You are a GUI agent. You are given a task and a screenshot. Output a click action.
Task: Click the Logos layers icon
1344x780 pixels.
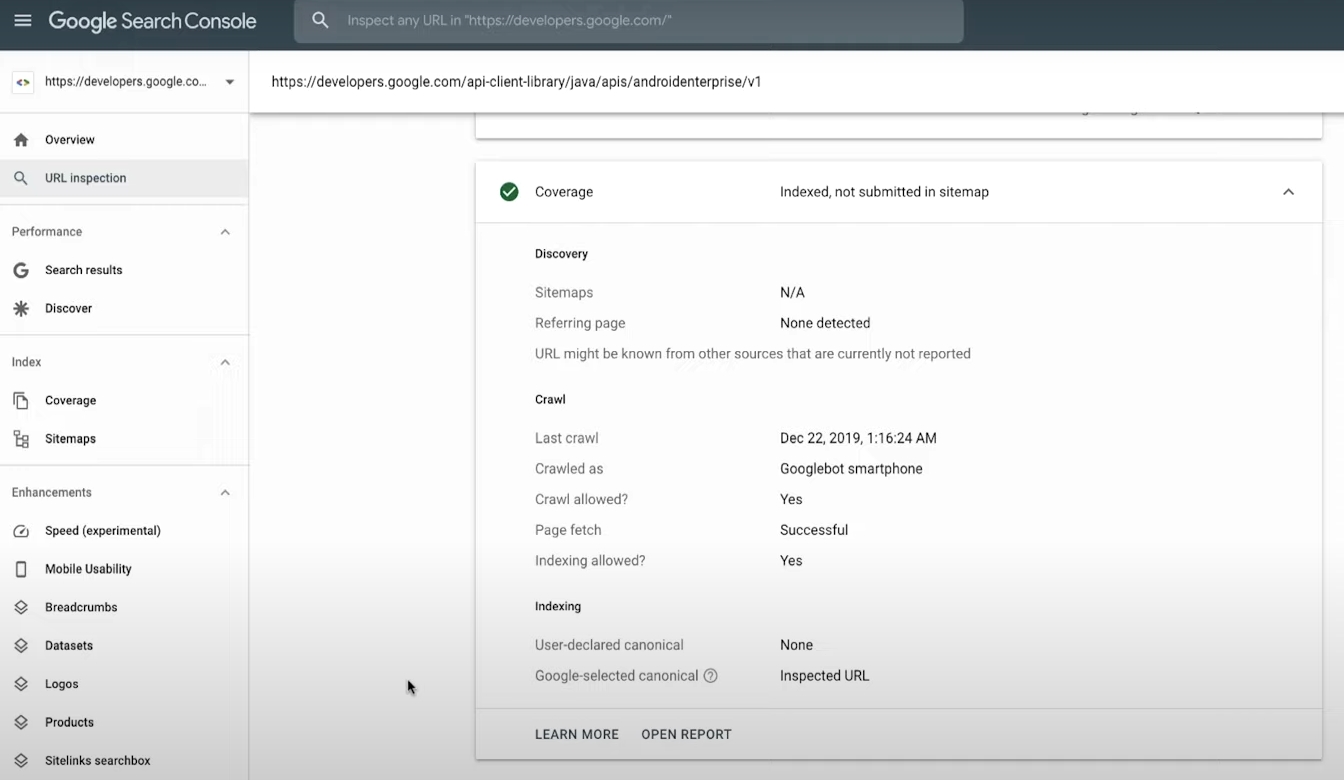click(x=21, y=684)
